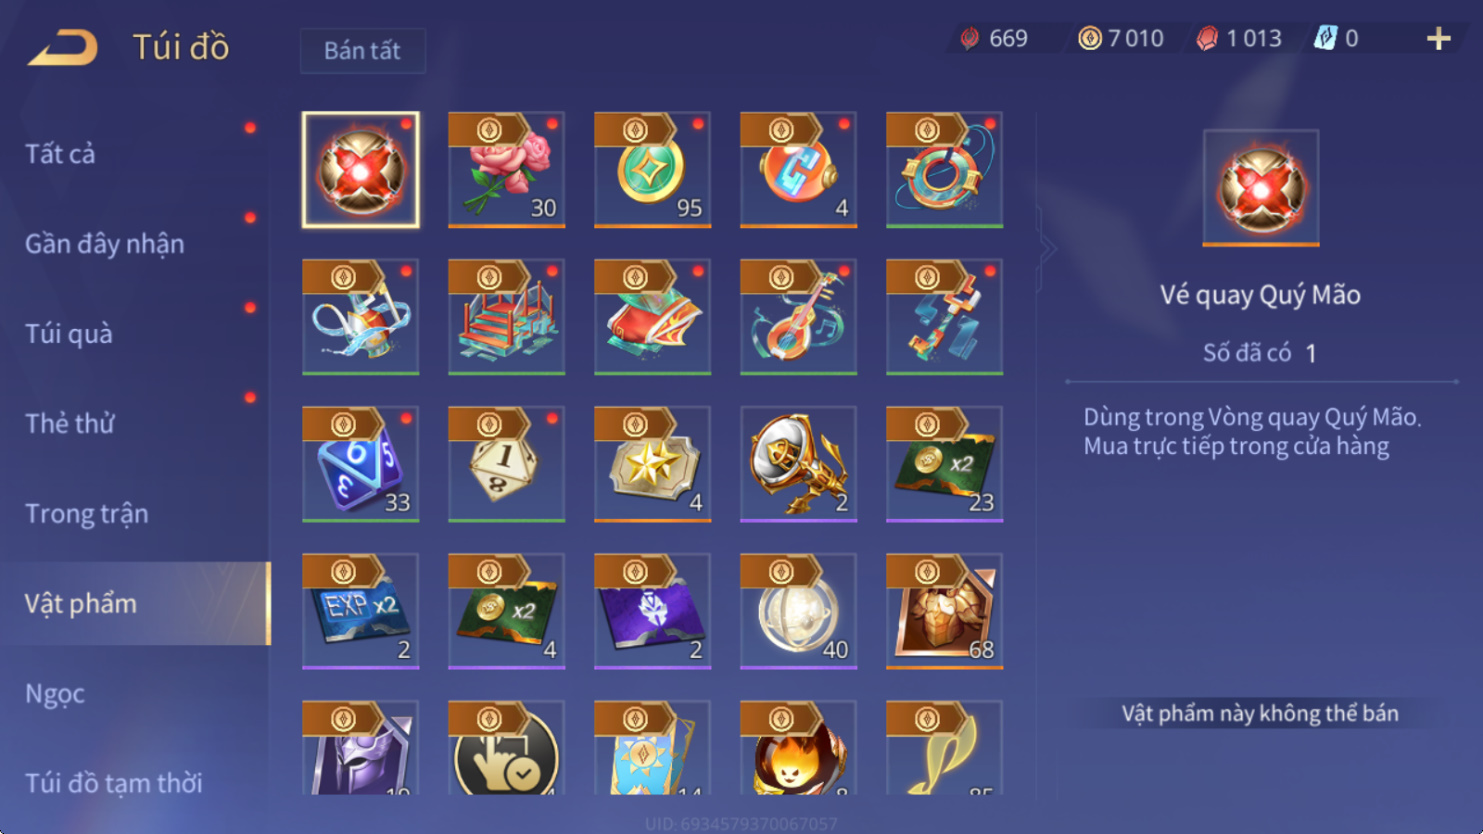Open the Thẻ thử tab
1483x834 pixels.
[69, 424]
